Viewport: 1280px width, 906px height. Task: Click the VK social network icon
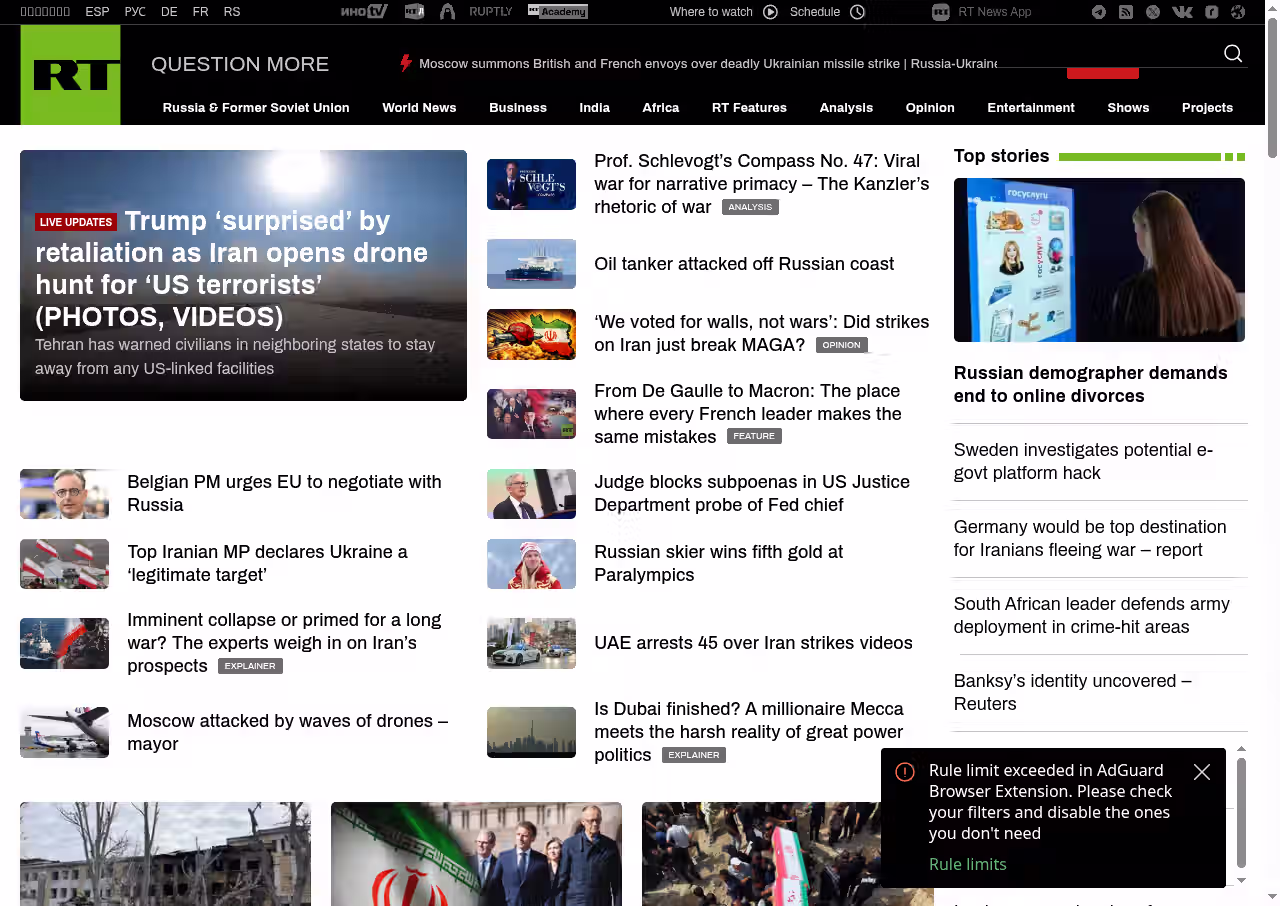click(1182, 12)
